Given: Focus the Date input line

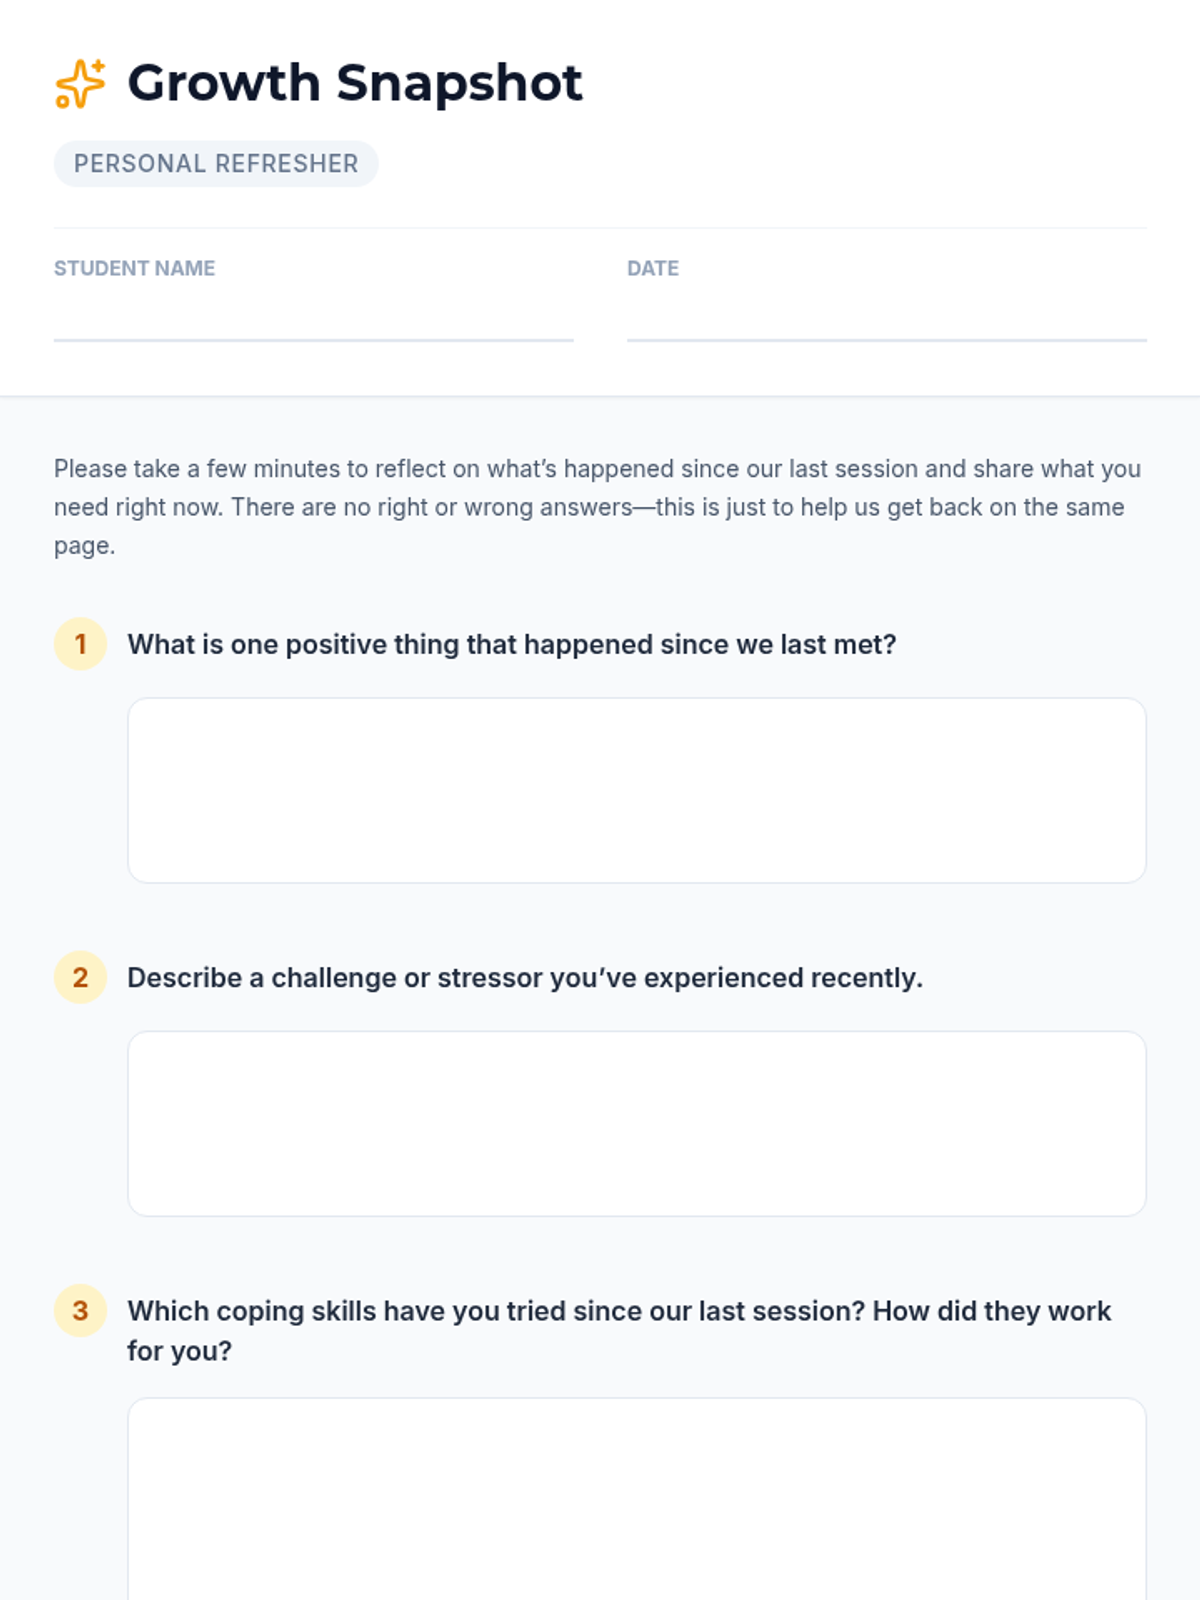Looking at the screenshot, I should (x=886, y=320).
